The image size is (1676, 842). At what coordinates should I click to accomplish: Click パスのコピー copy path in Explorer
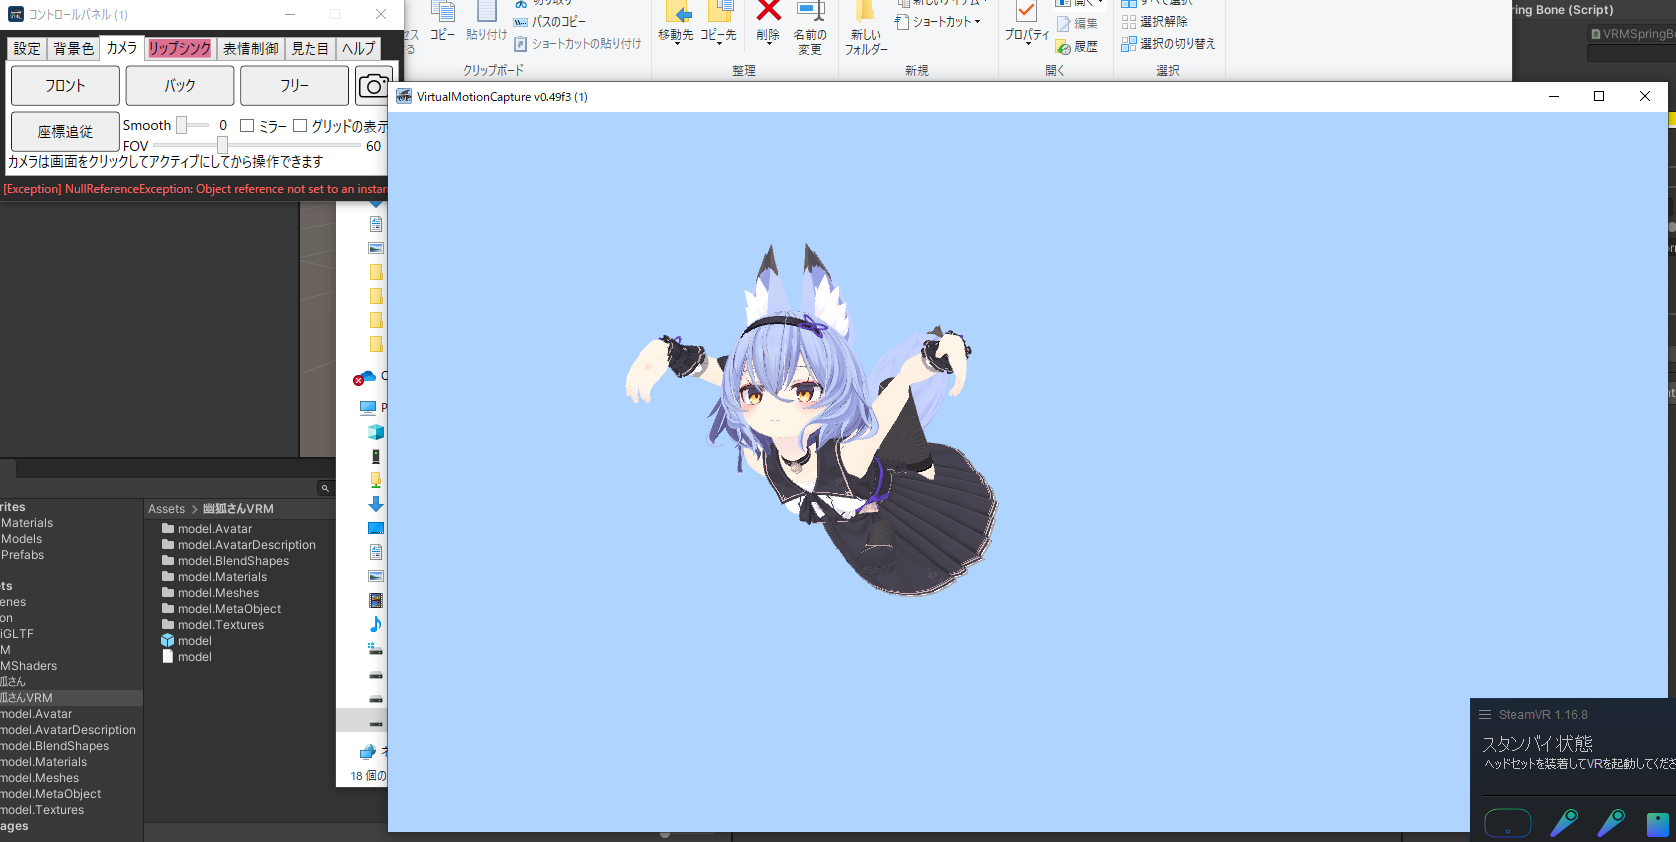coord(550,22)
